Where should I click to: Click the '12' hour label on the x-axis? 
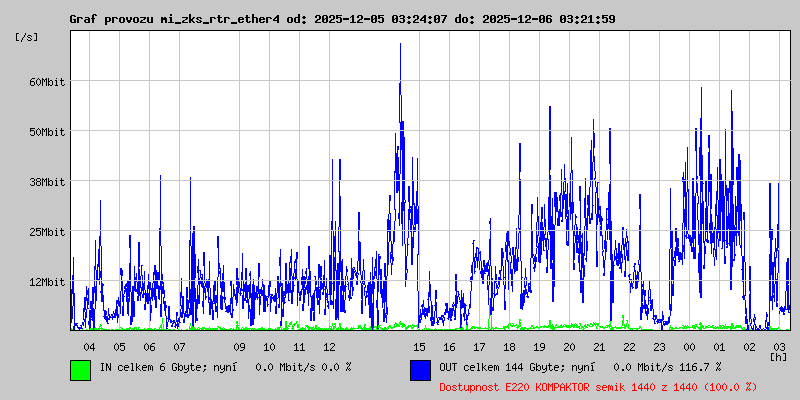click(330, 347)
